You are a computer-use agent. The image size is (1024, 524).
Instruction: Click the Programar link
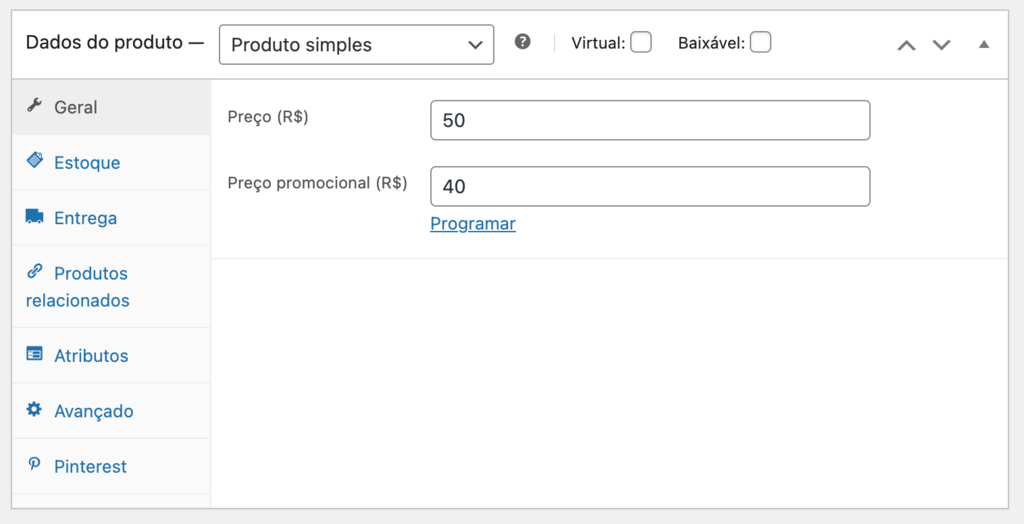473,223
